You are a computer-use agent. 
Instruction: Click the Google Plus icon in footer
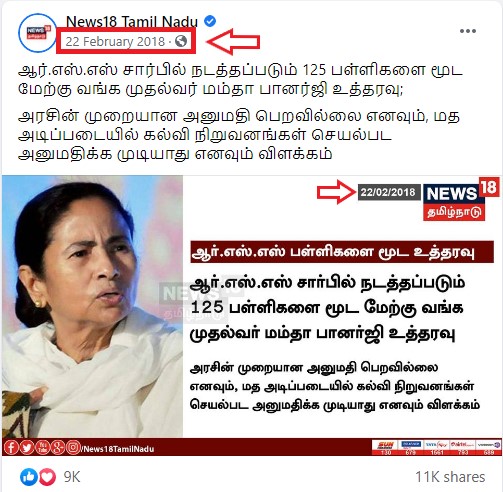[x=57, y=447]
